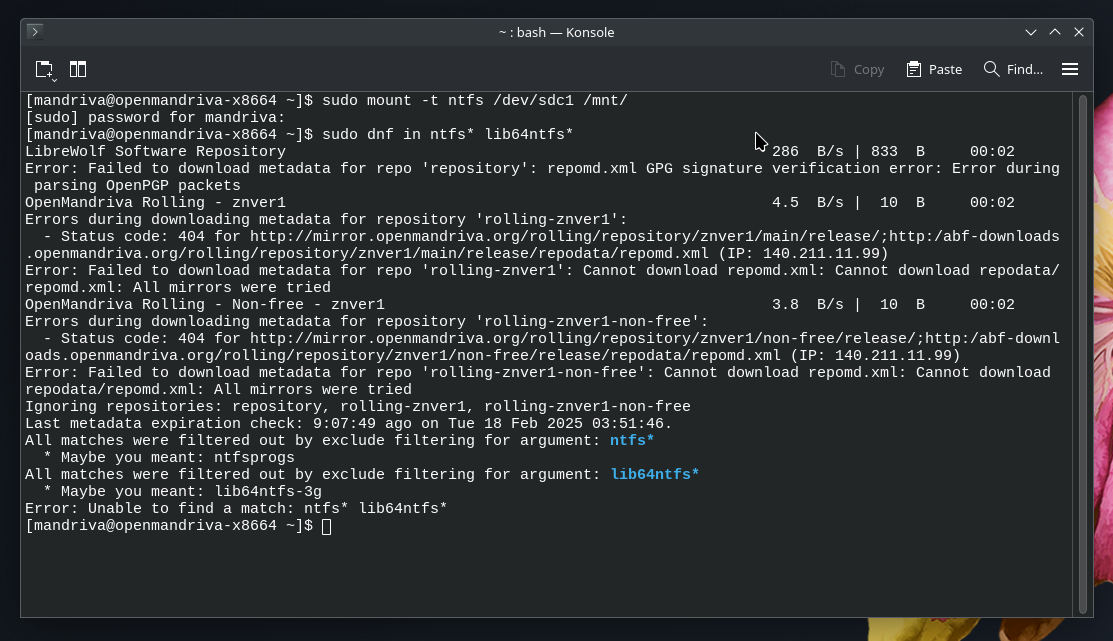Click the Paste clipboard icon in toolbar
Image resolution: width=1113 pixels, height=641 pixels.
click(914, 70)
